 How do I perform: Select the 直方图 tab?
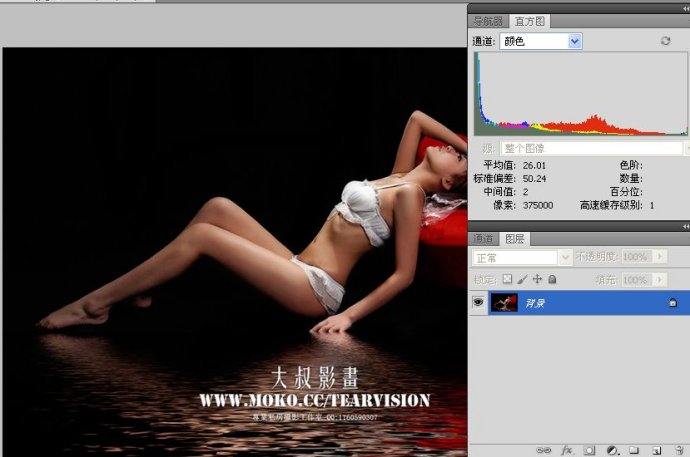click(x=530, y=21)
